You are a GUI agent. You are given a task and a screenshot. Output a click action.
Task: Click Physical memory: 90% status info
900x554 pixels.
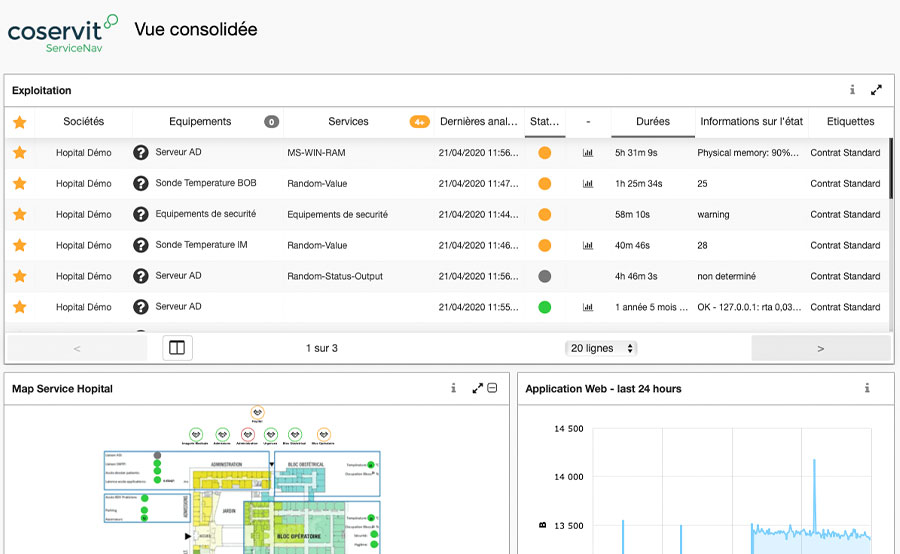(748, 153)
